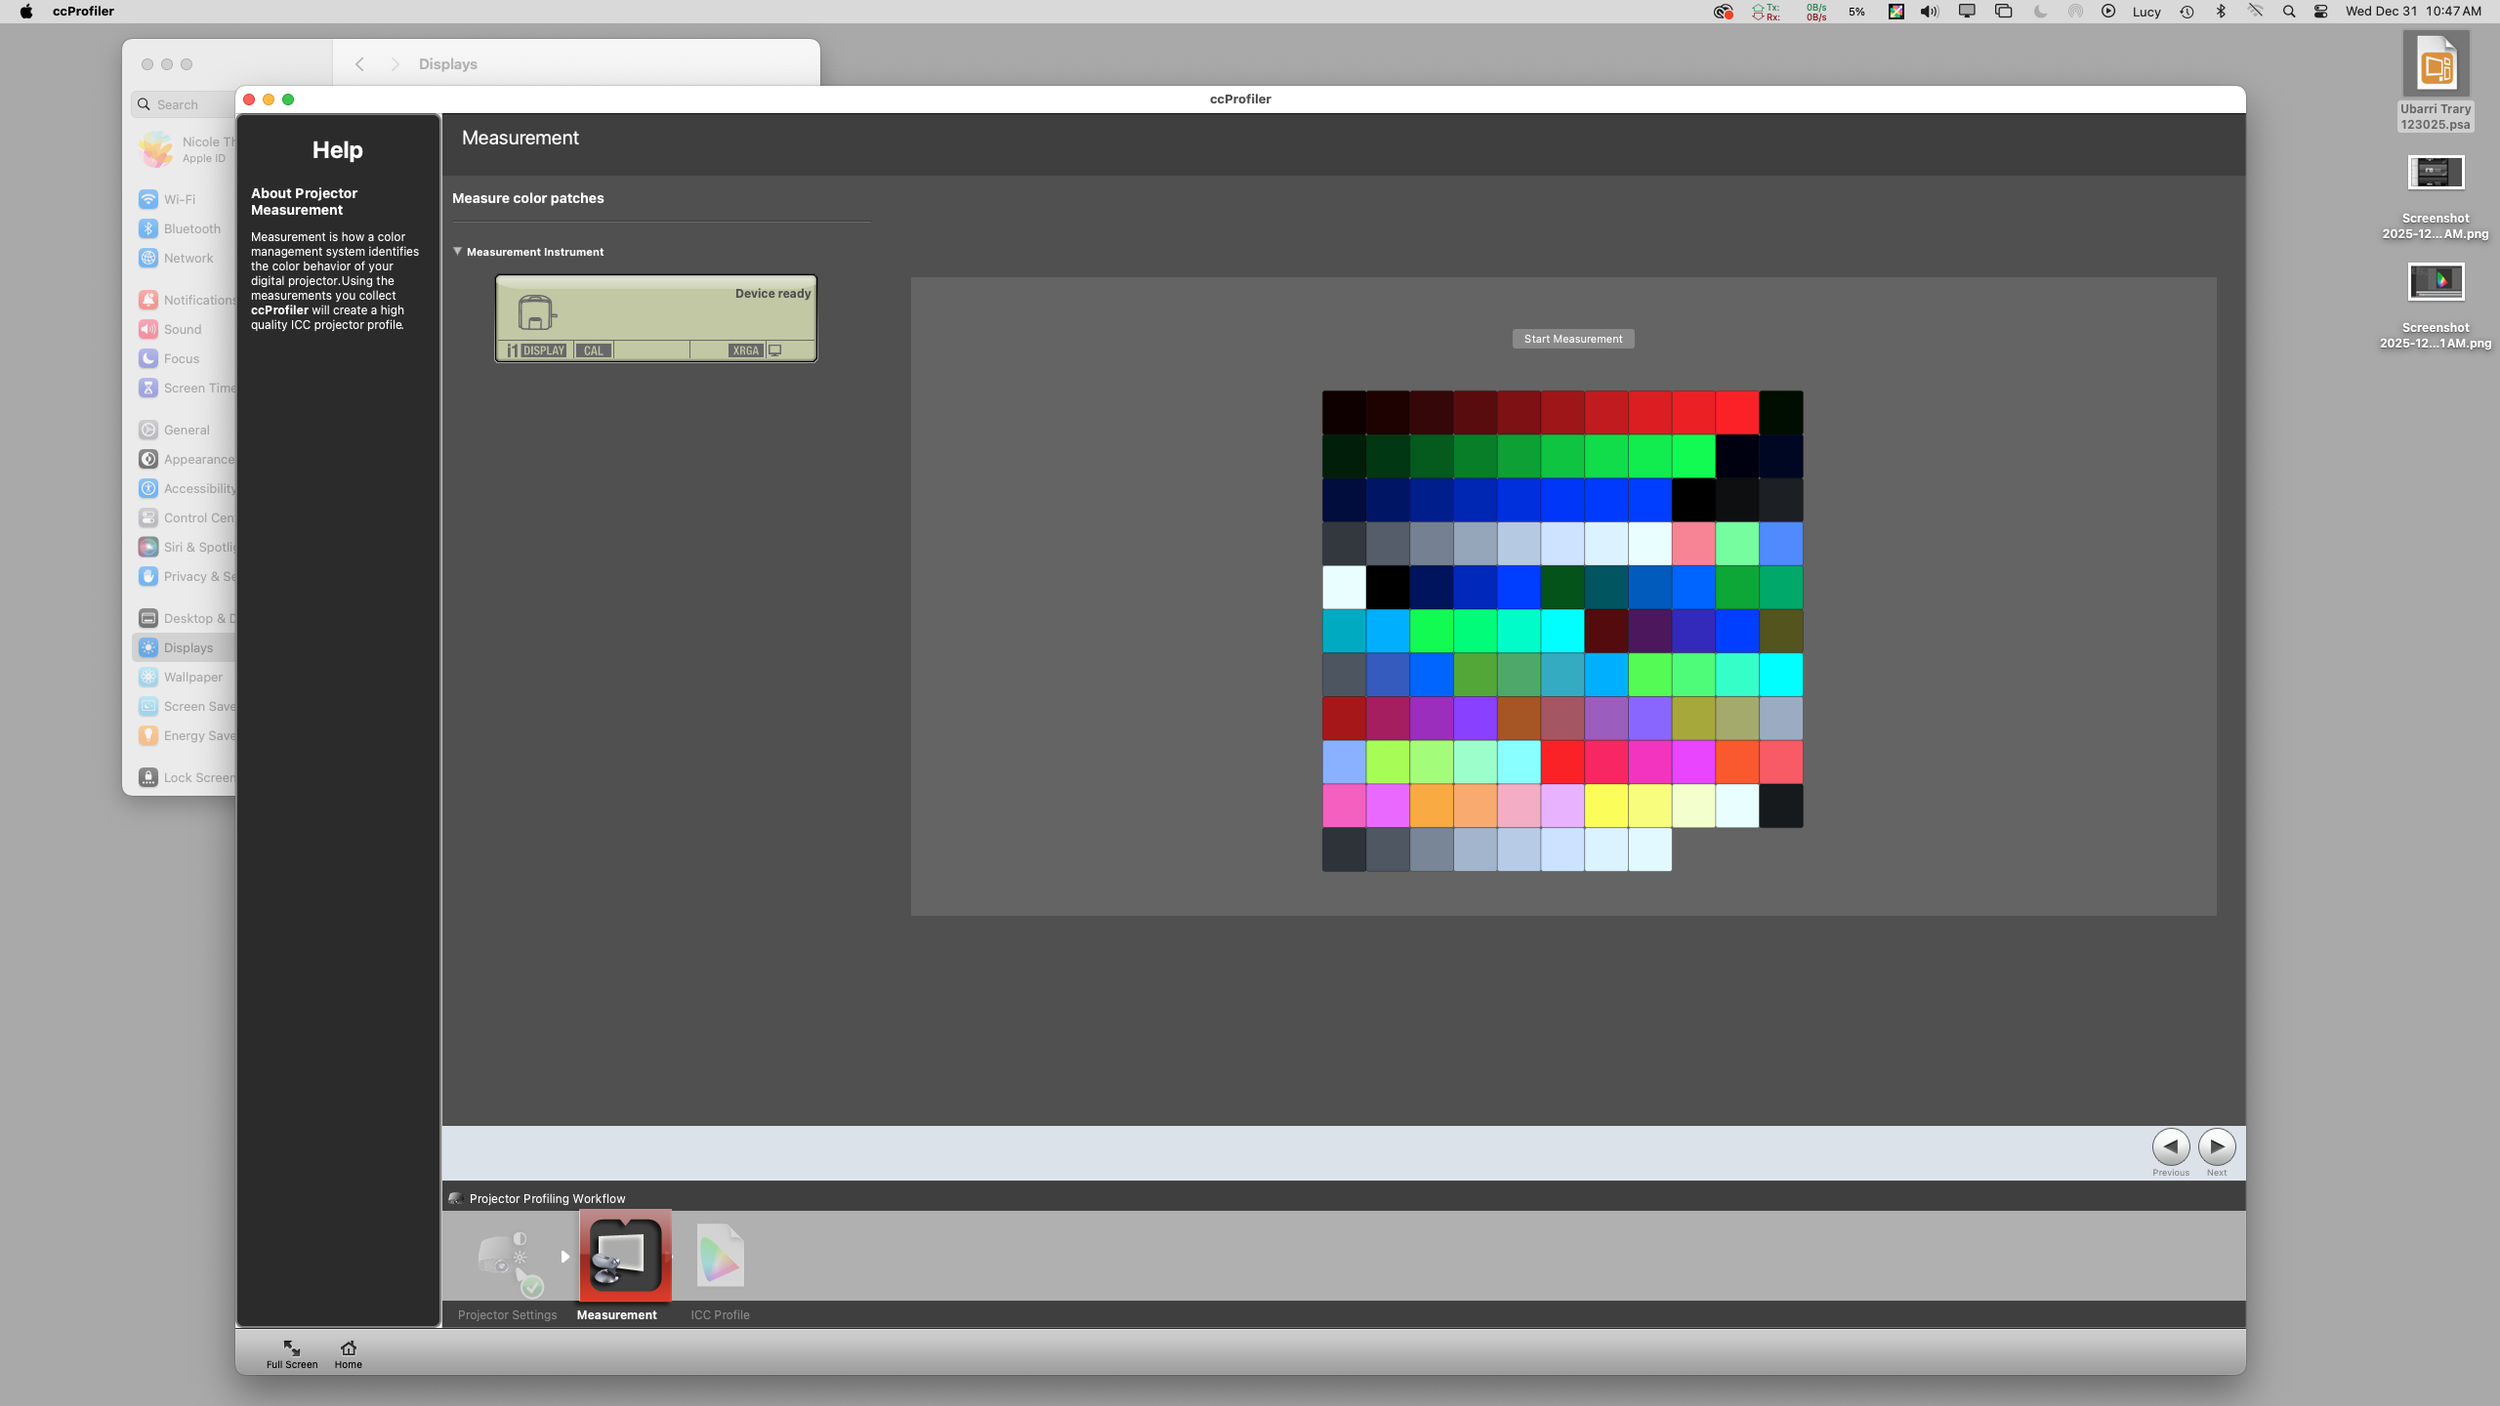Open the Apple menu
The image size is (2500, 1406).
pyautogui.click(x=26, y=12)
